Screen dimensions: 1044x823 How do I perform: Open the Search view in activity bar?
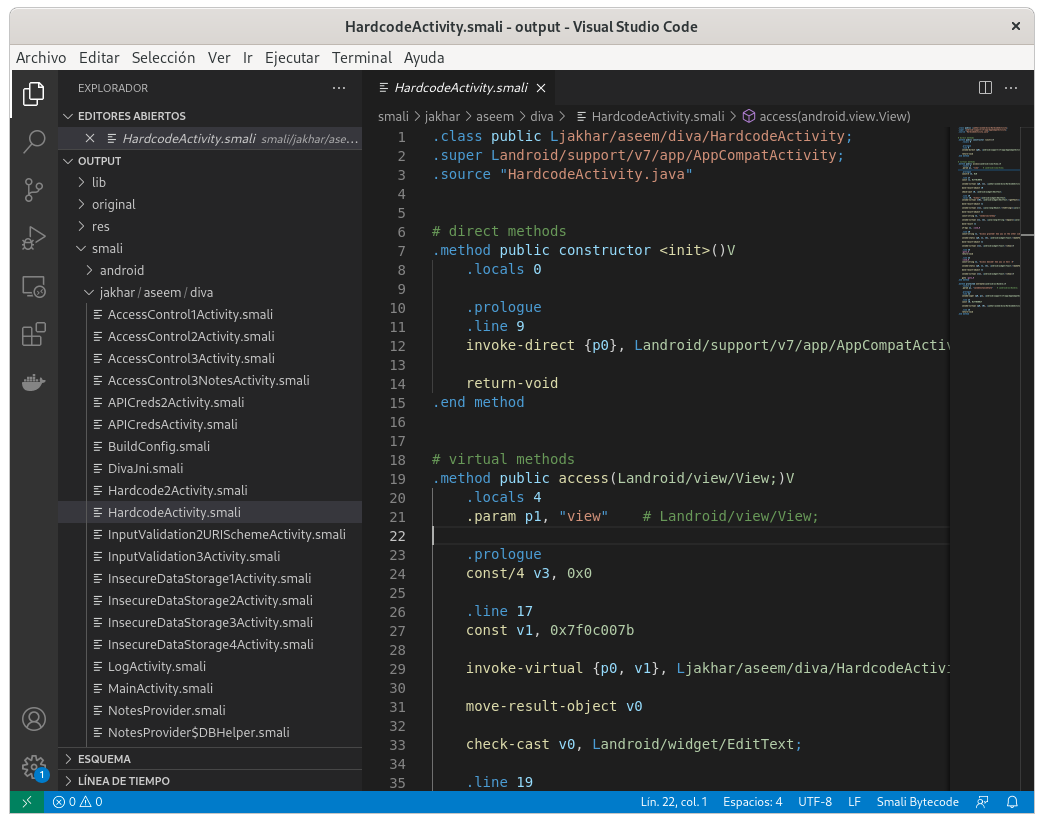(x=34, y=141)
